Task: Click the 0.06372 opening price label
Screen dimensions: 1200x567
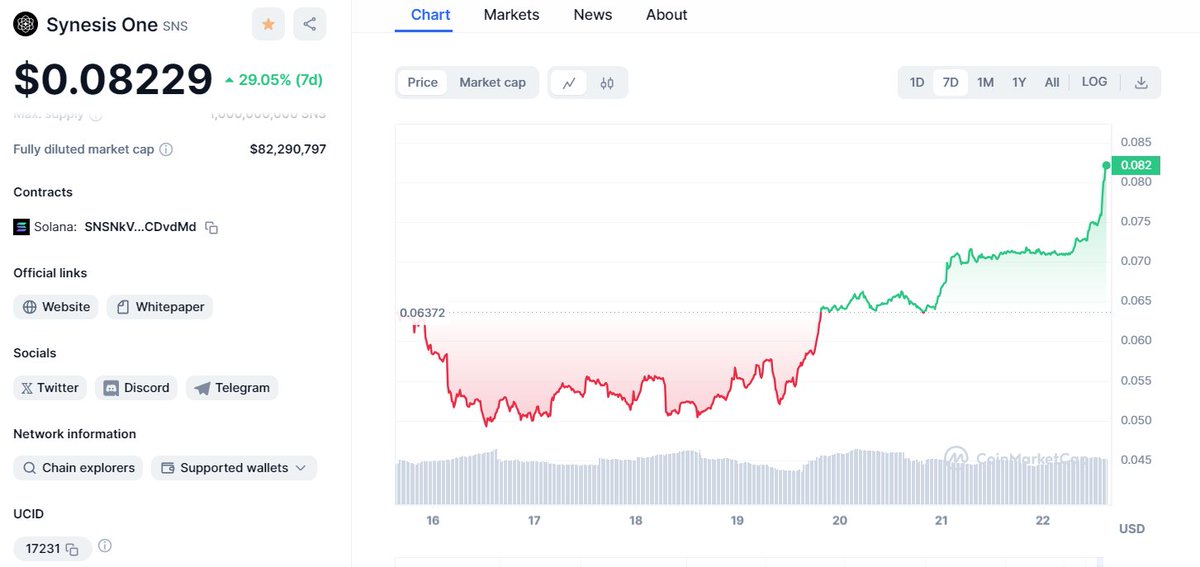Action: (x=422, y=313)
